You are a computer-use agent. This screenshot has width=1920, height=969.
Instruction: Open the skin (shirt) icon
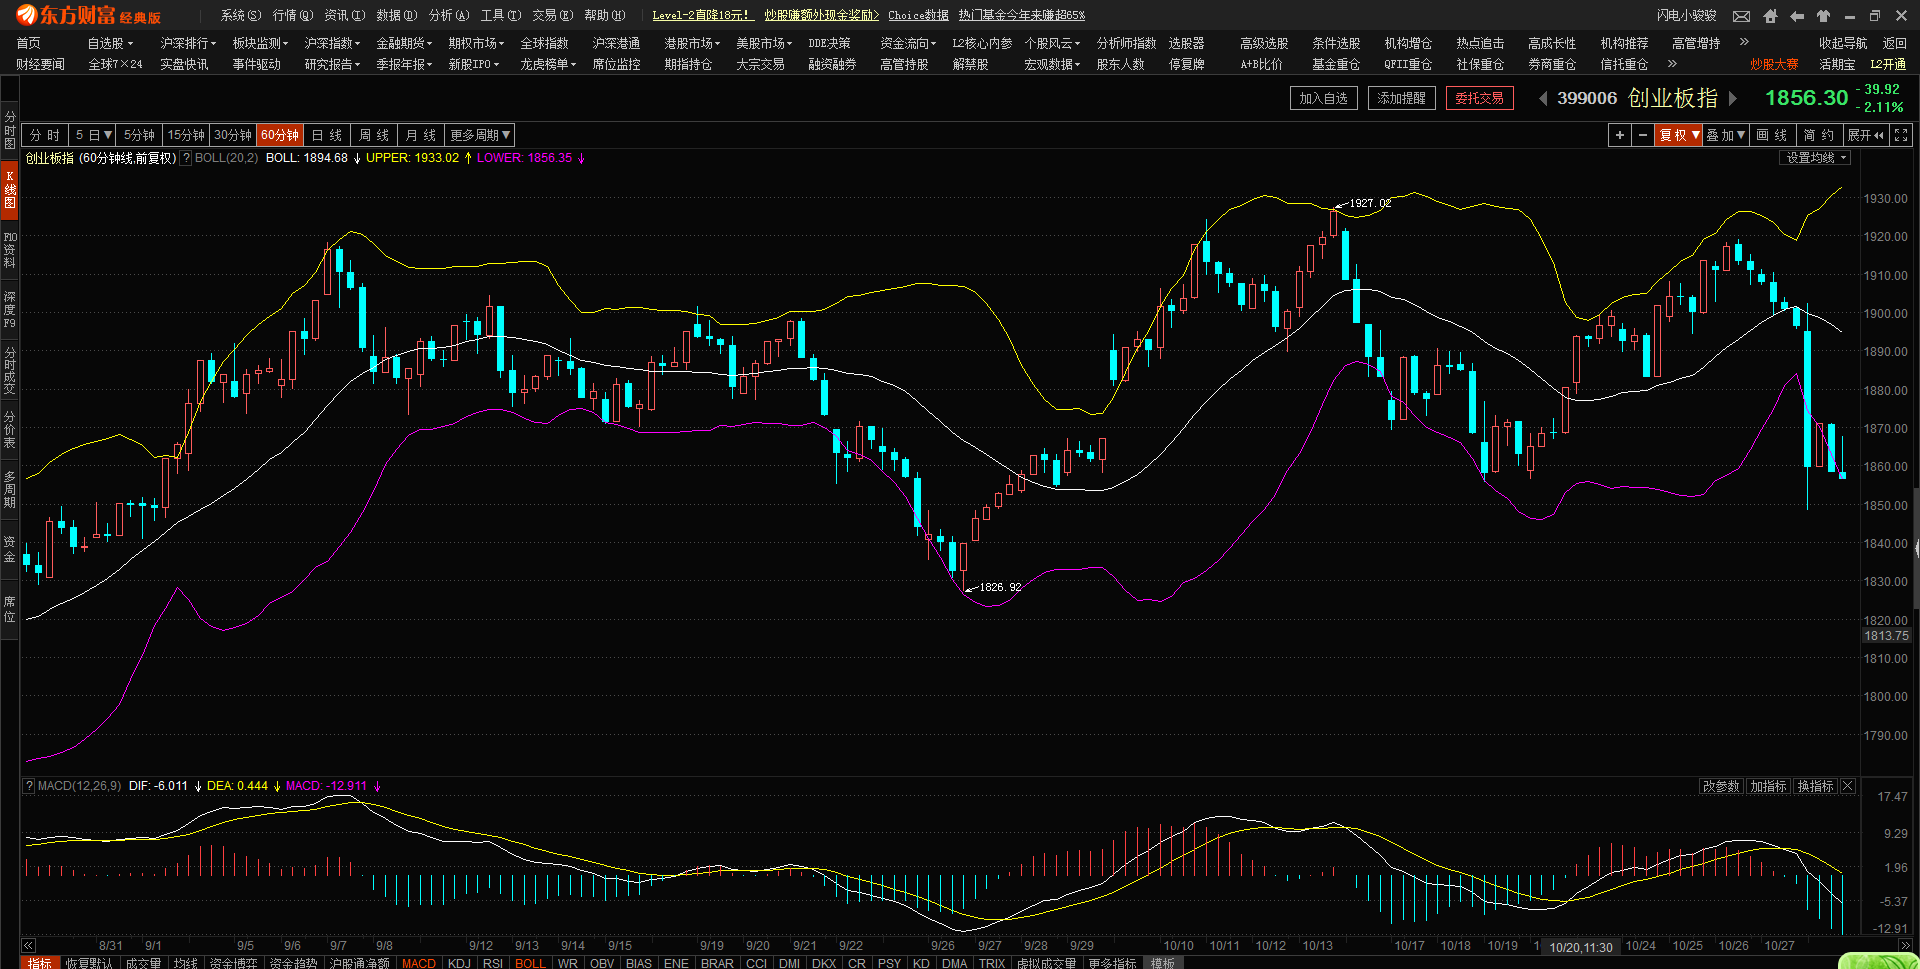1823,16
